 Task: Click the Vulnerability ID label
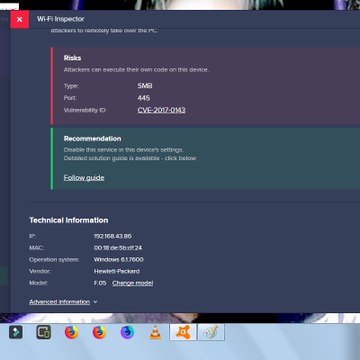(x=85, y=110)
